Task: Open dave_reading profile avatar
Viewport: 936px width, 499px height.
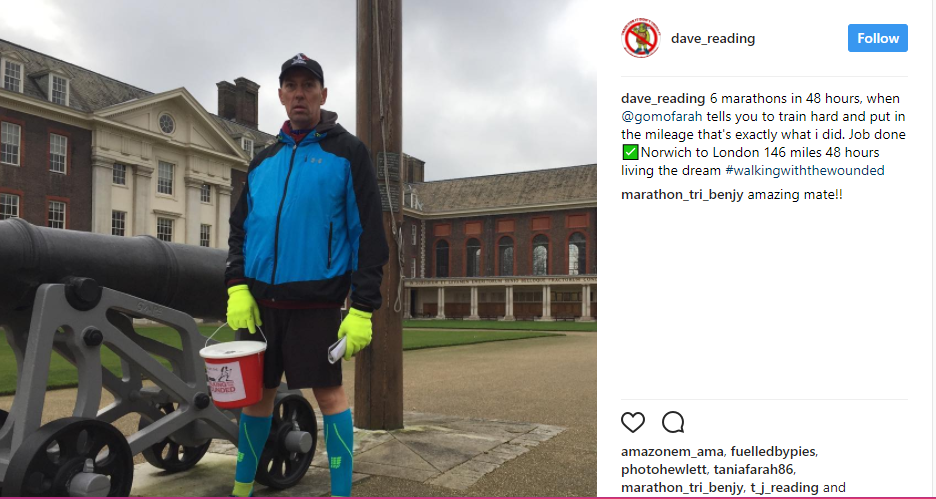Action: click(x=641, y=38)
